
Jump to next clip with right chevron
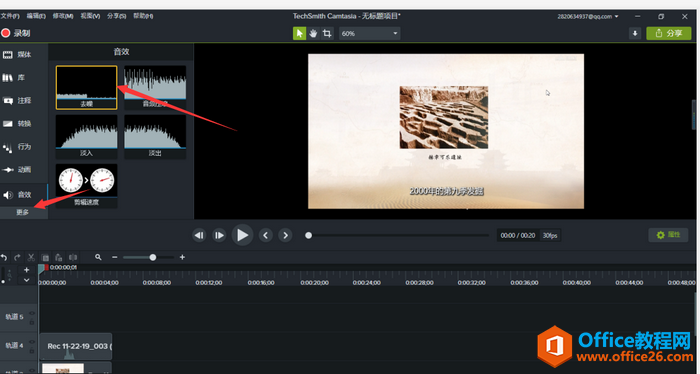click(285, 235)
